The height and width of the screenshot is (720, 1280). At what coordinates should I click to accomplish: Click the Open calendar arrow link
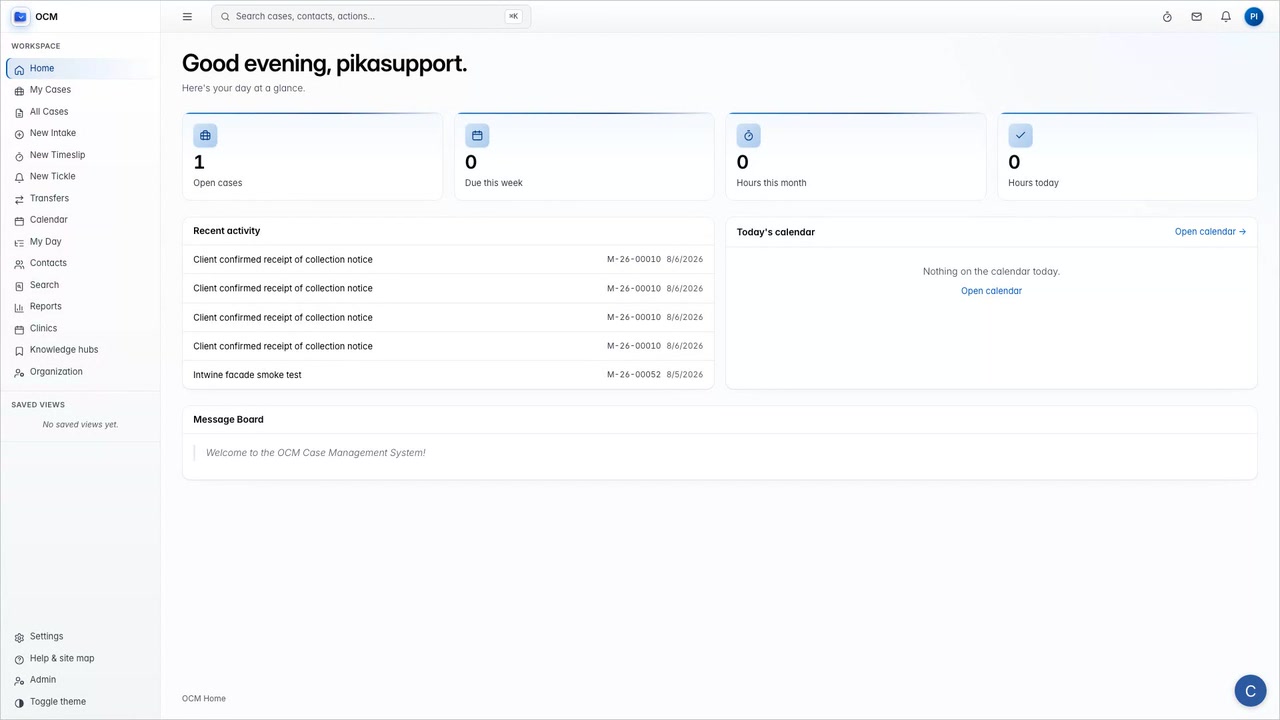click(1210, 232)
